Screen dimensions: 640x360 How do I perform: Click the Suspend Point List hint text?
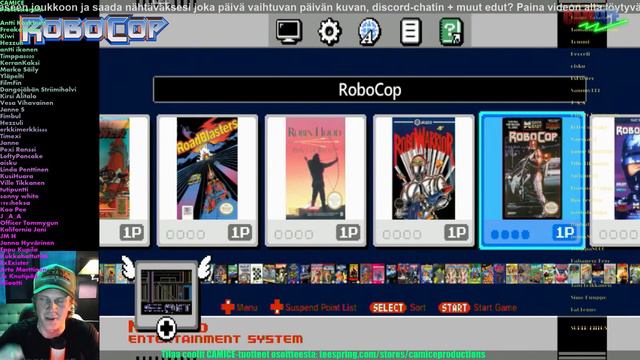321,308
